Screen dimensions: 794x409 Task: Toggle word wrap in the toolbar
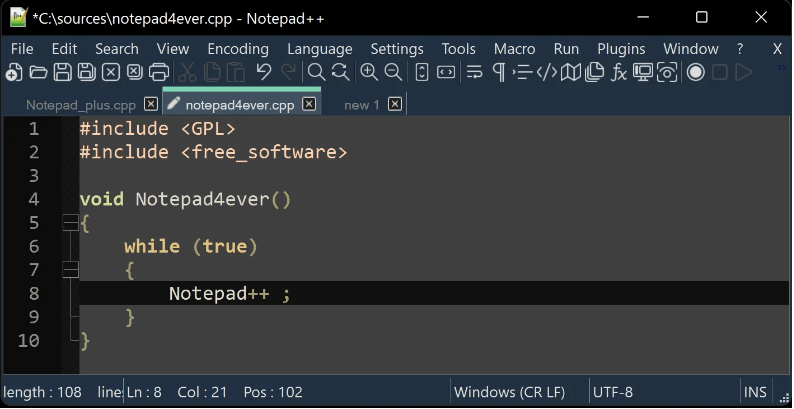[x=474, y=72]
